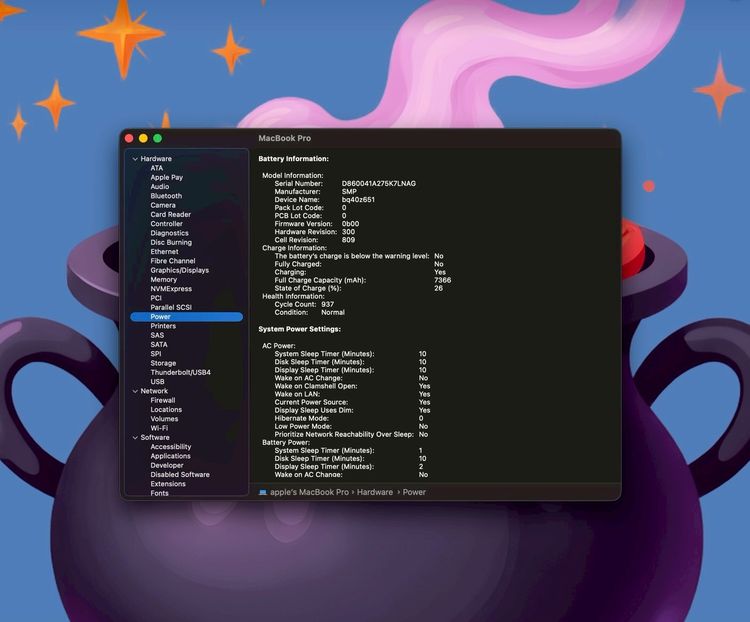This screenshot has height=622, width=750.
Task: Select Disc Burning item
Action: click(171, 242)
